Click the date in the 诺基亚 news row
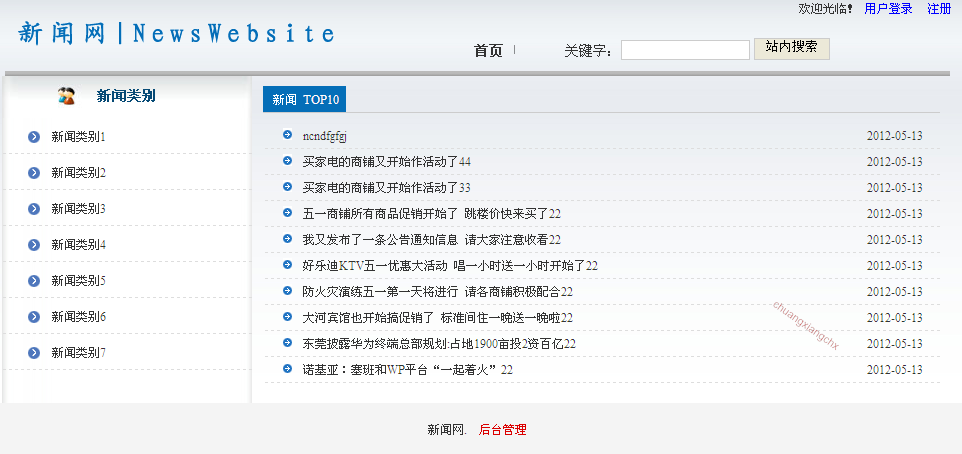Screen dimensions: 962x454 click(x=894, y=370)
